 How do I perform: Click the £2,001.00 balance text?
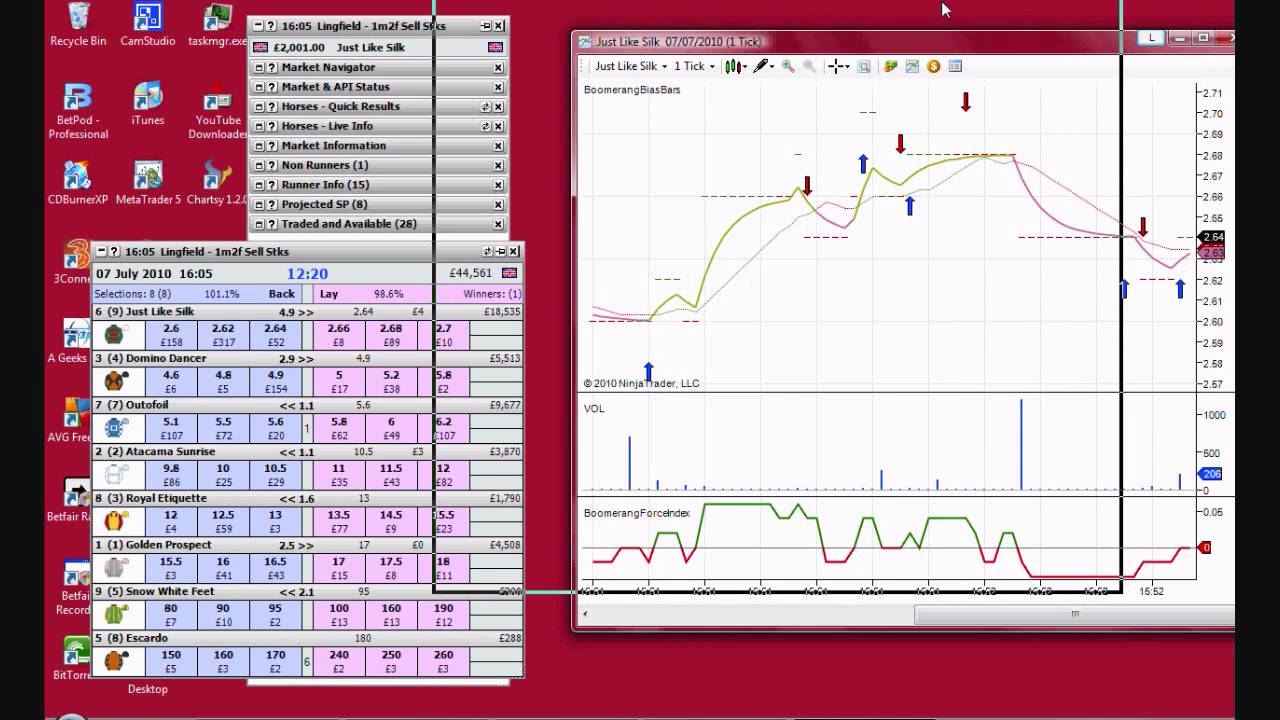[x=300, y=47]
